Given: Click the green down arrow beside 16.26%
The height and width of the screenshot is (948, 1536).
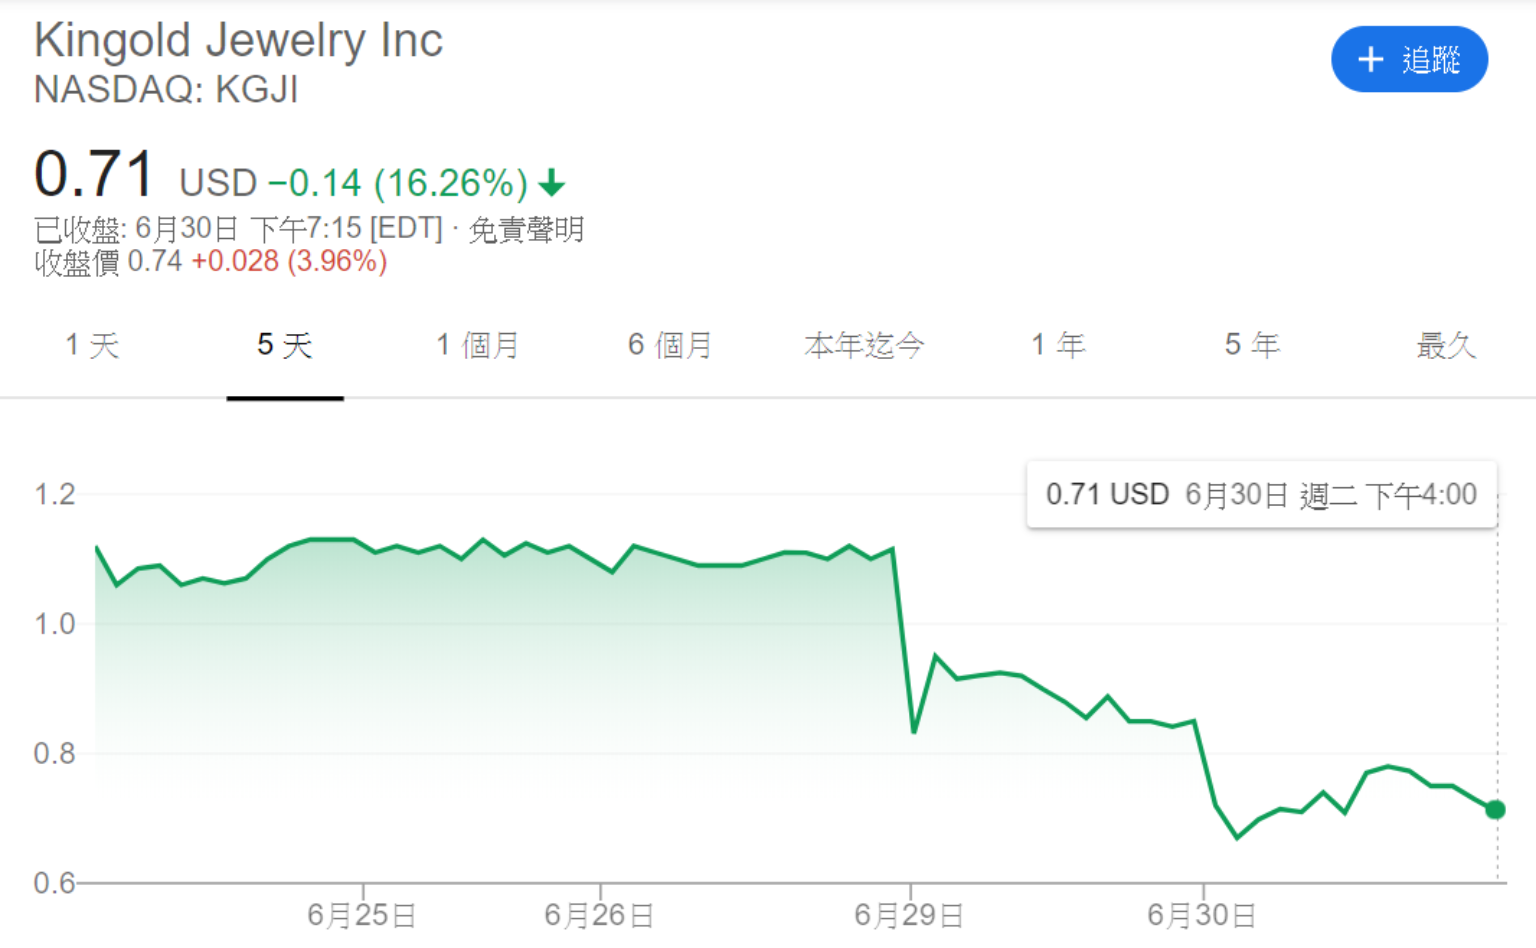Looking at the screenshot, I should [x=552, y=183].
